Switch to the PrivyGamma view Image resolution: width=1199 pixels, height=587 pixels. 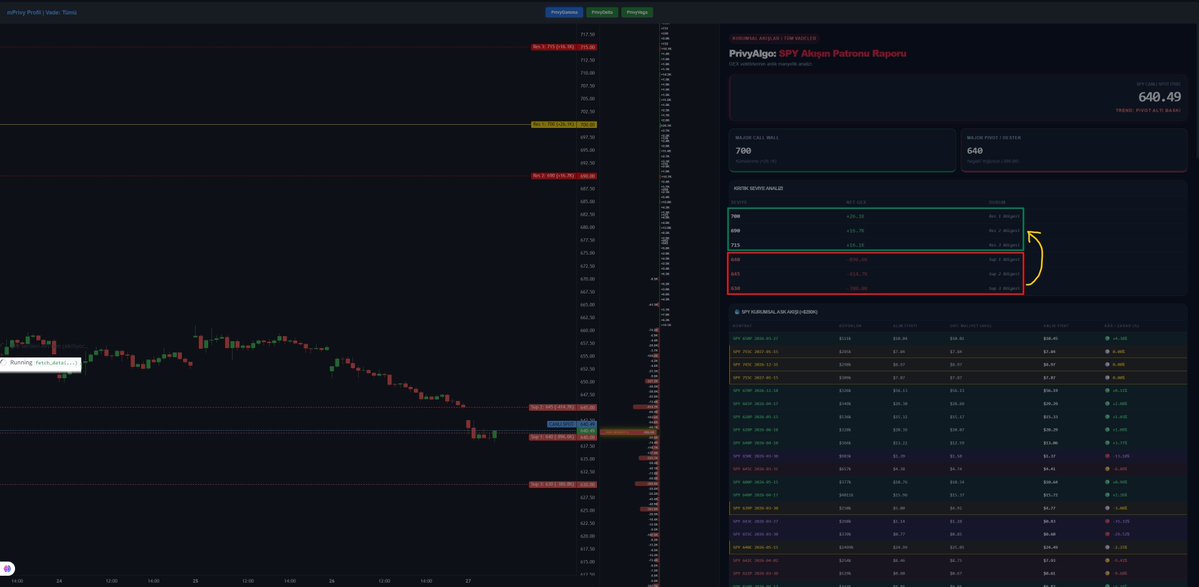coord(563,12)
